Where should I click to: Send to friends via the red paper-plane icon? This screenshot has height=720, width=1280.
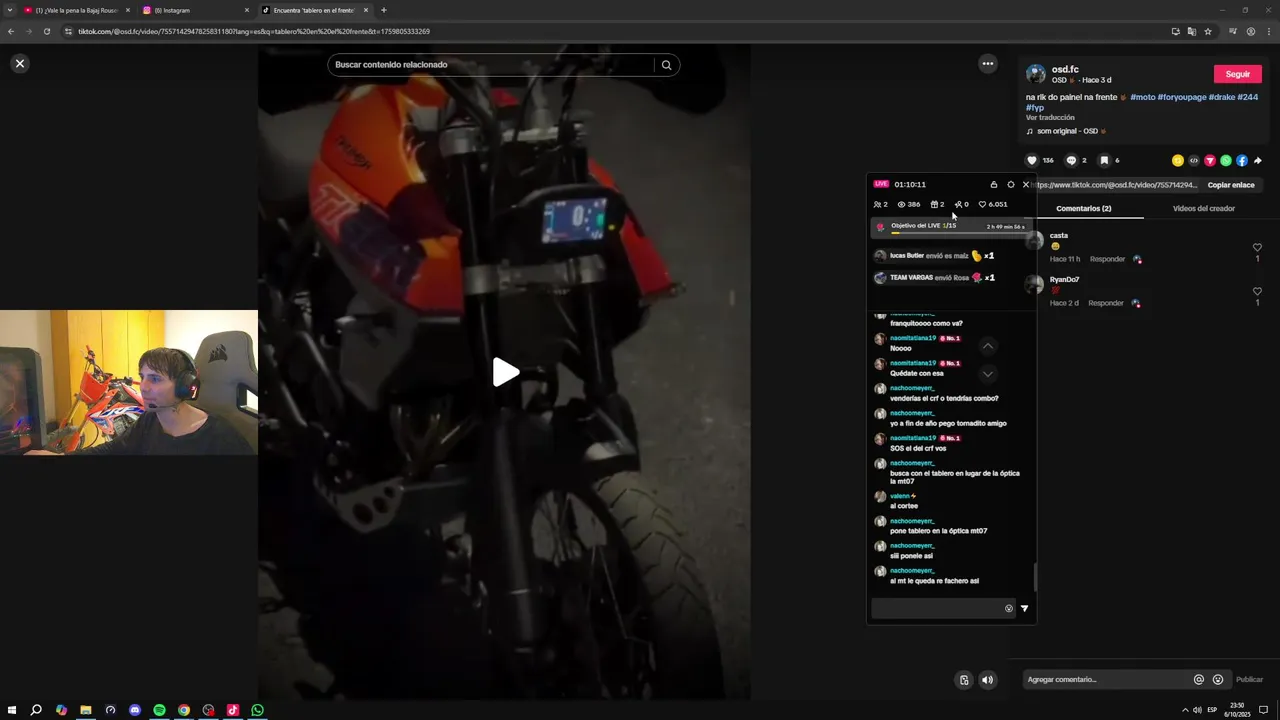pos(1210,160)
